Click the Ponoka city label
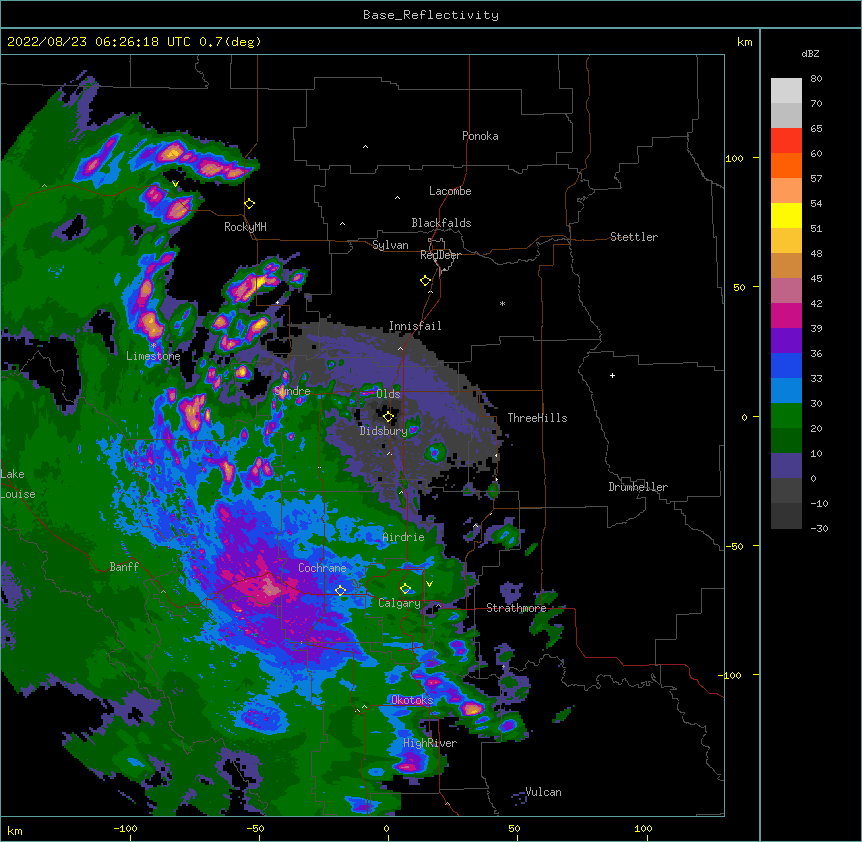The width and height of the screenshot is (862, 842). tap(480, 136)
